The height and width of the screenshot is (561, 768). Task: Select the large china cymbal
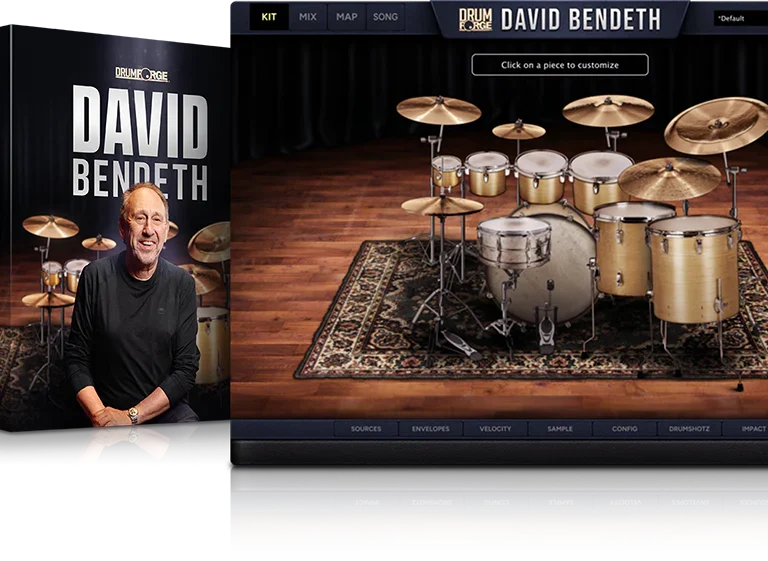[x=715, y=125]
